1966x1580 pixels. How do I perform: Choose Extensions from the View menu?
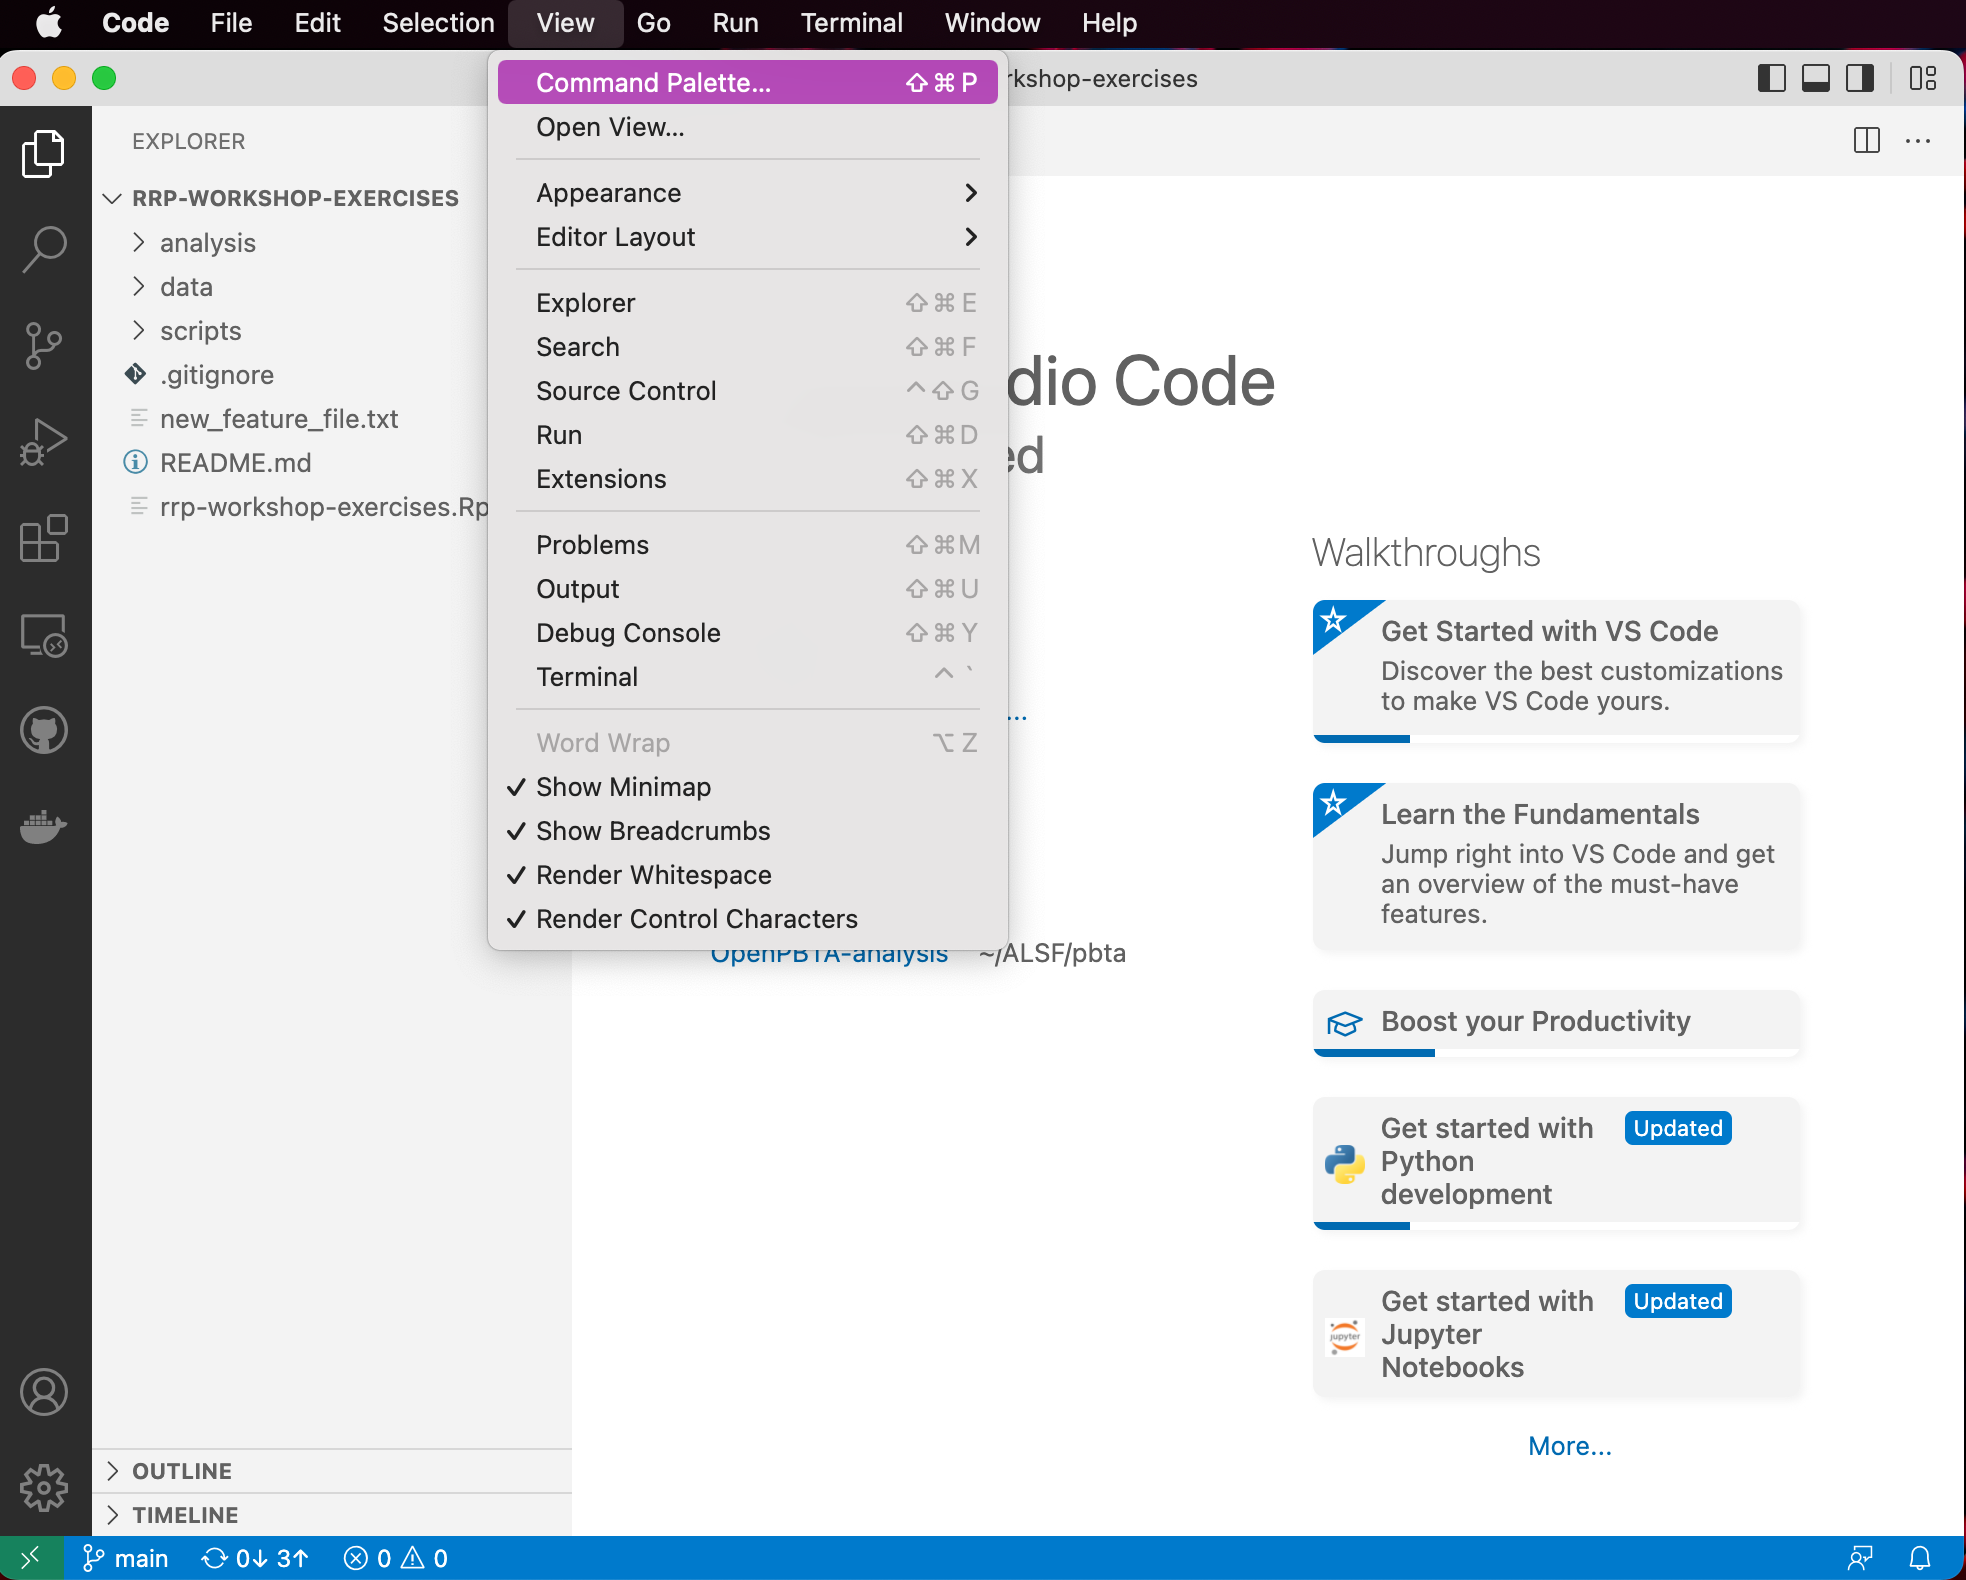click(x=748, y=479)
